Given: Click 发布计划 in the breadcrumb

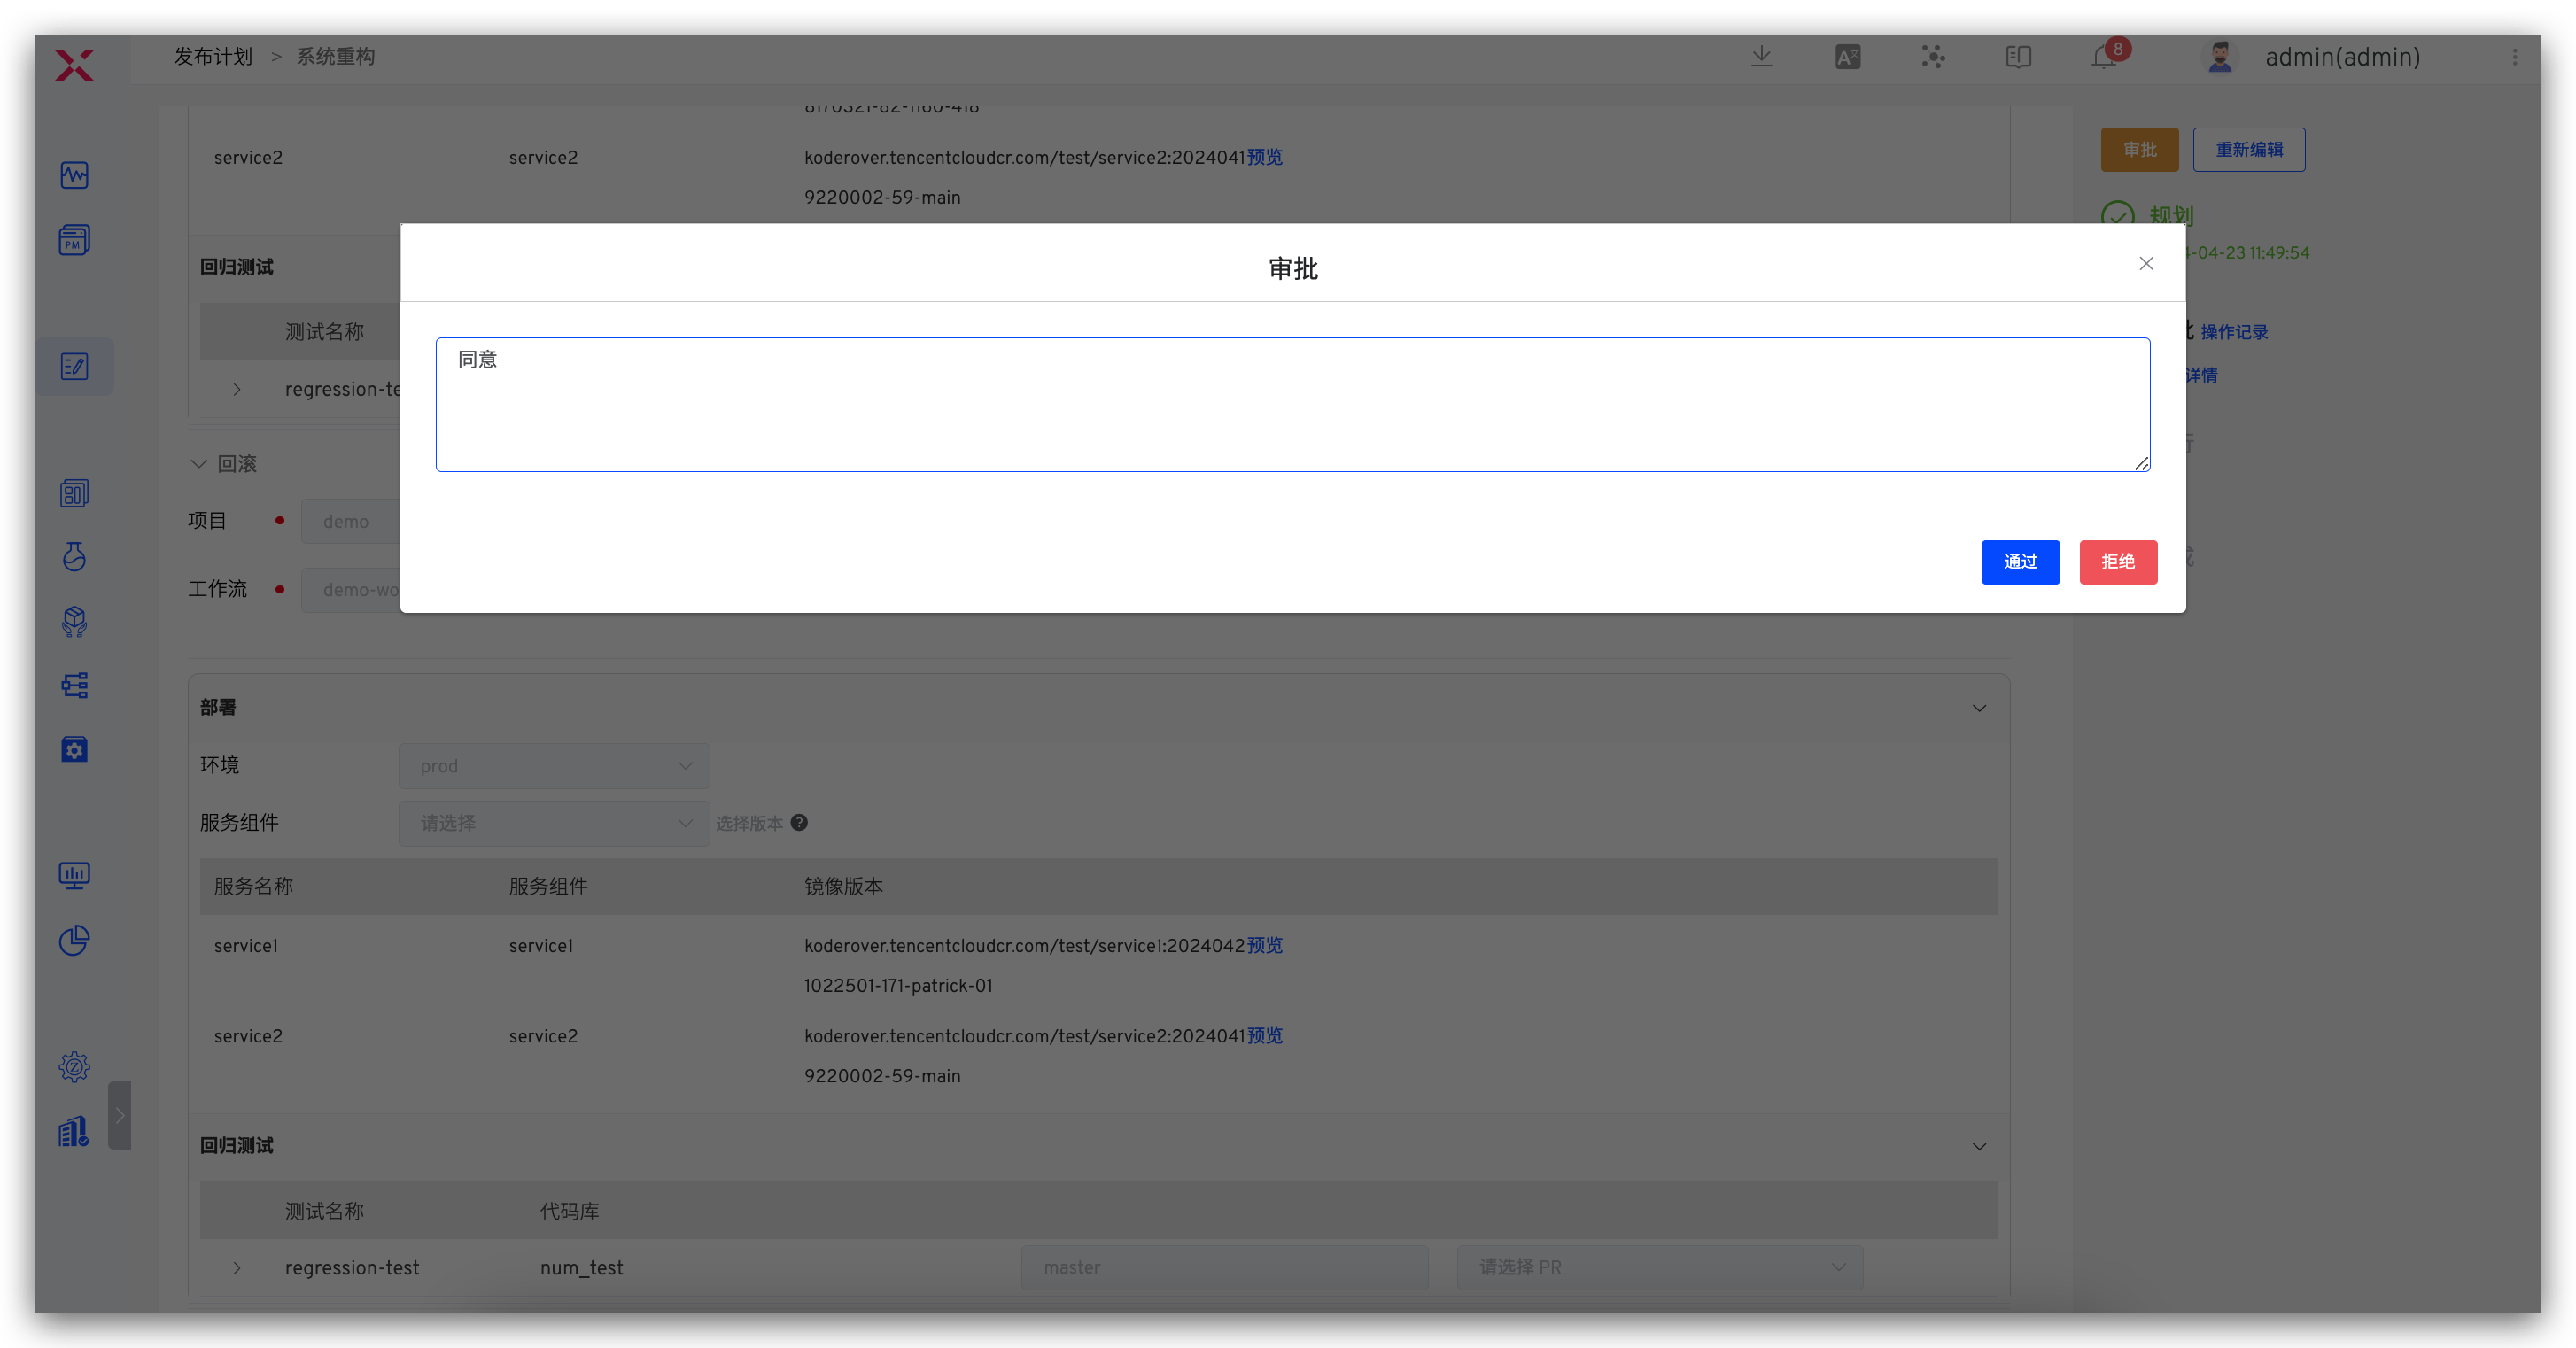Looking at the screenshot, I should coord(213,57).
